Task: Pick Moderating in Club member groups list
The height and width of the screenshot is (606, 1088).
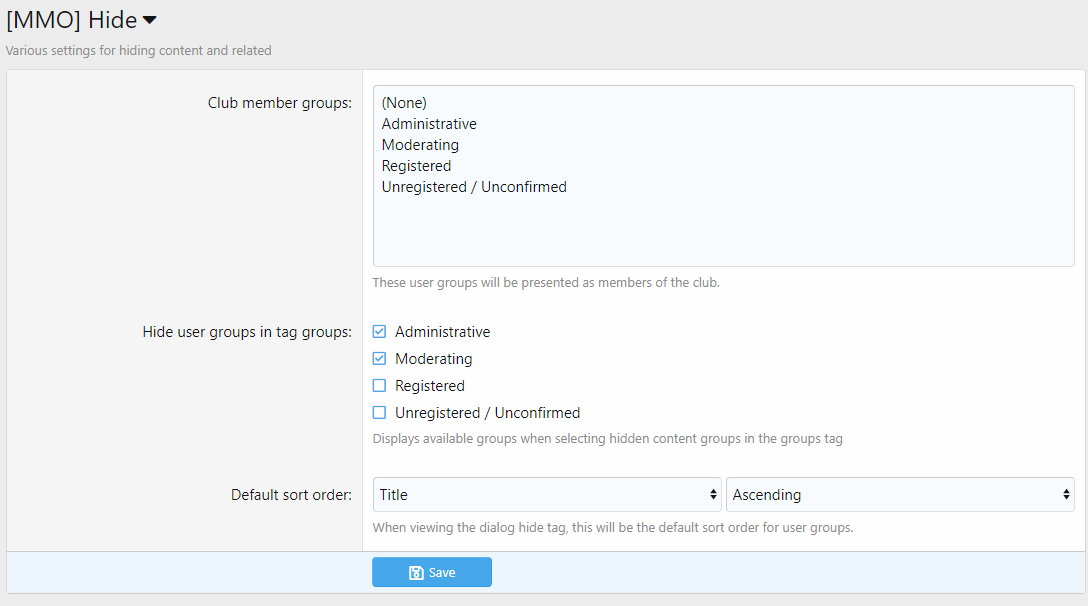Action: pyautogui.click(x=420, y=145)
